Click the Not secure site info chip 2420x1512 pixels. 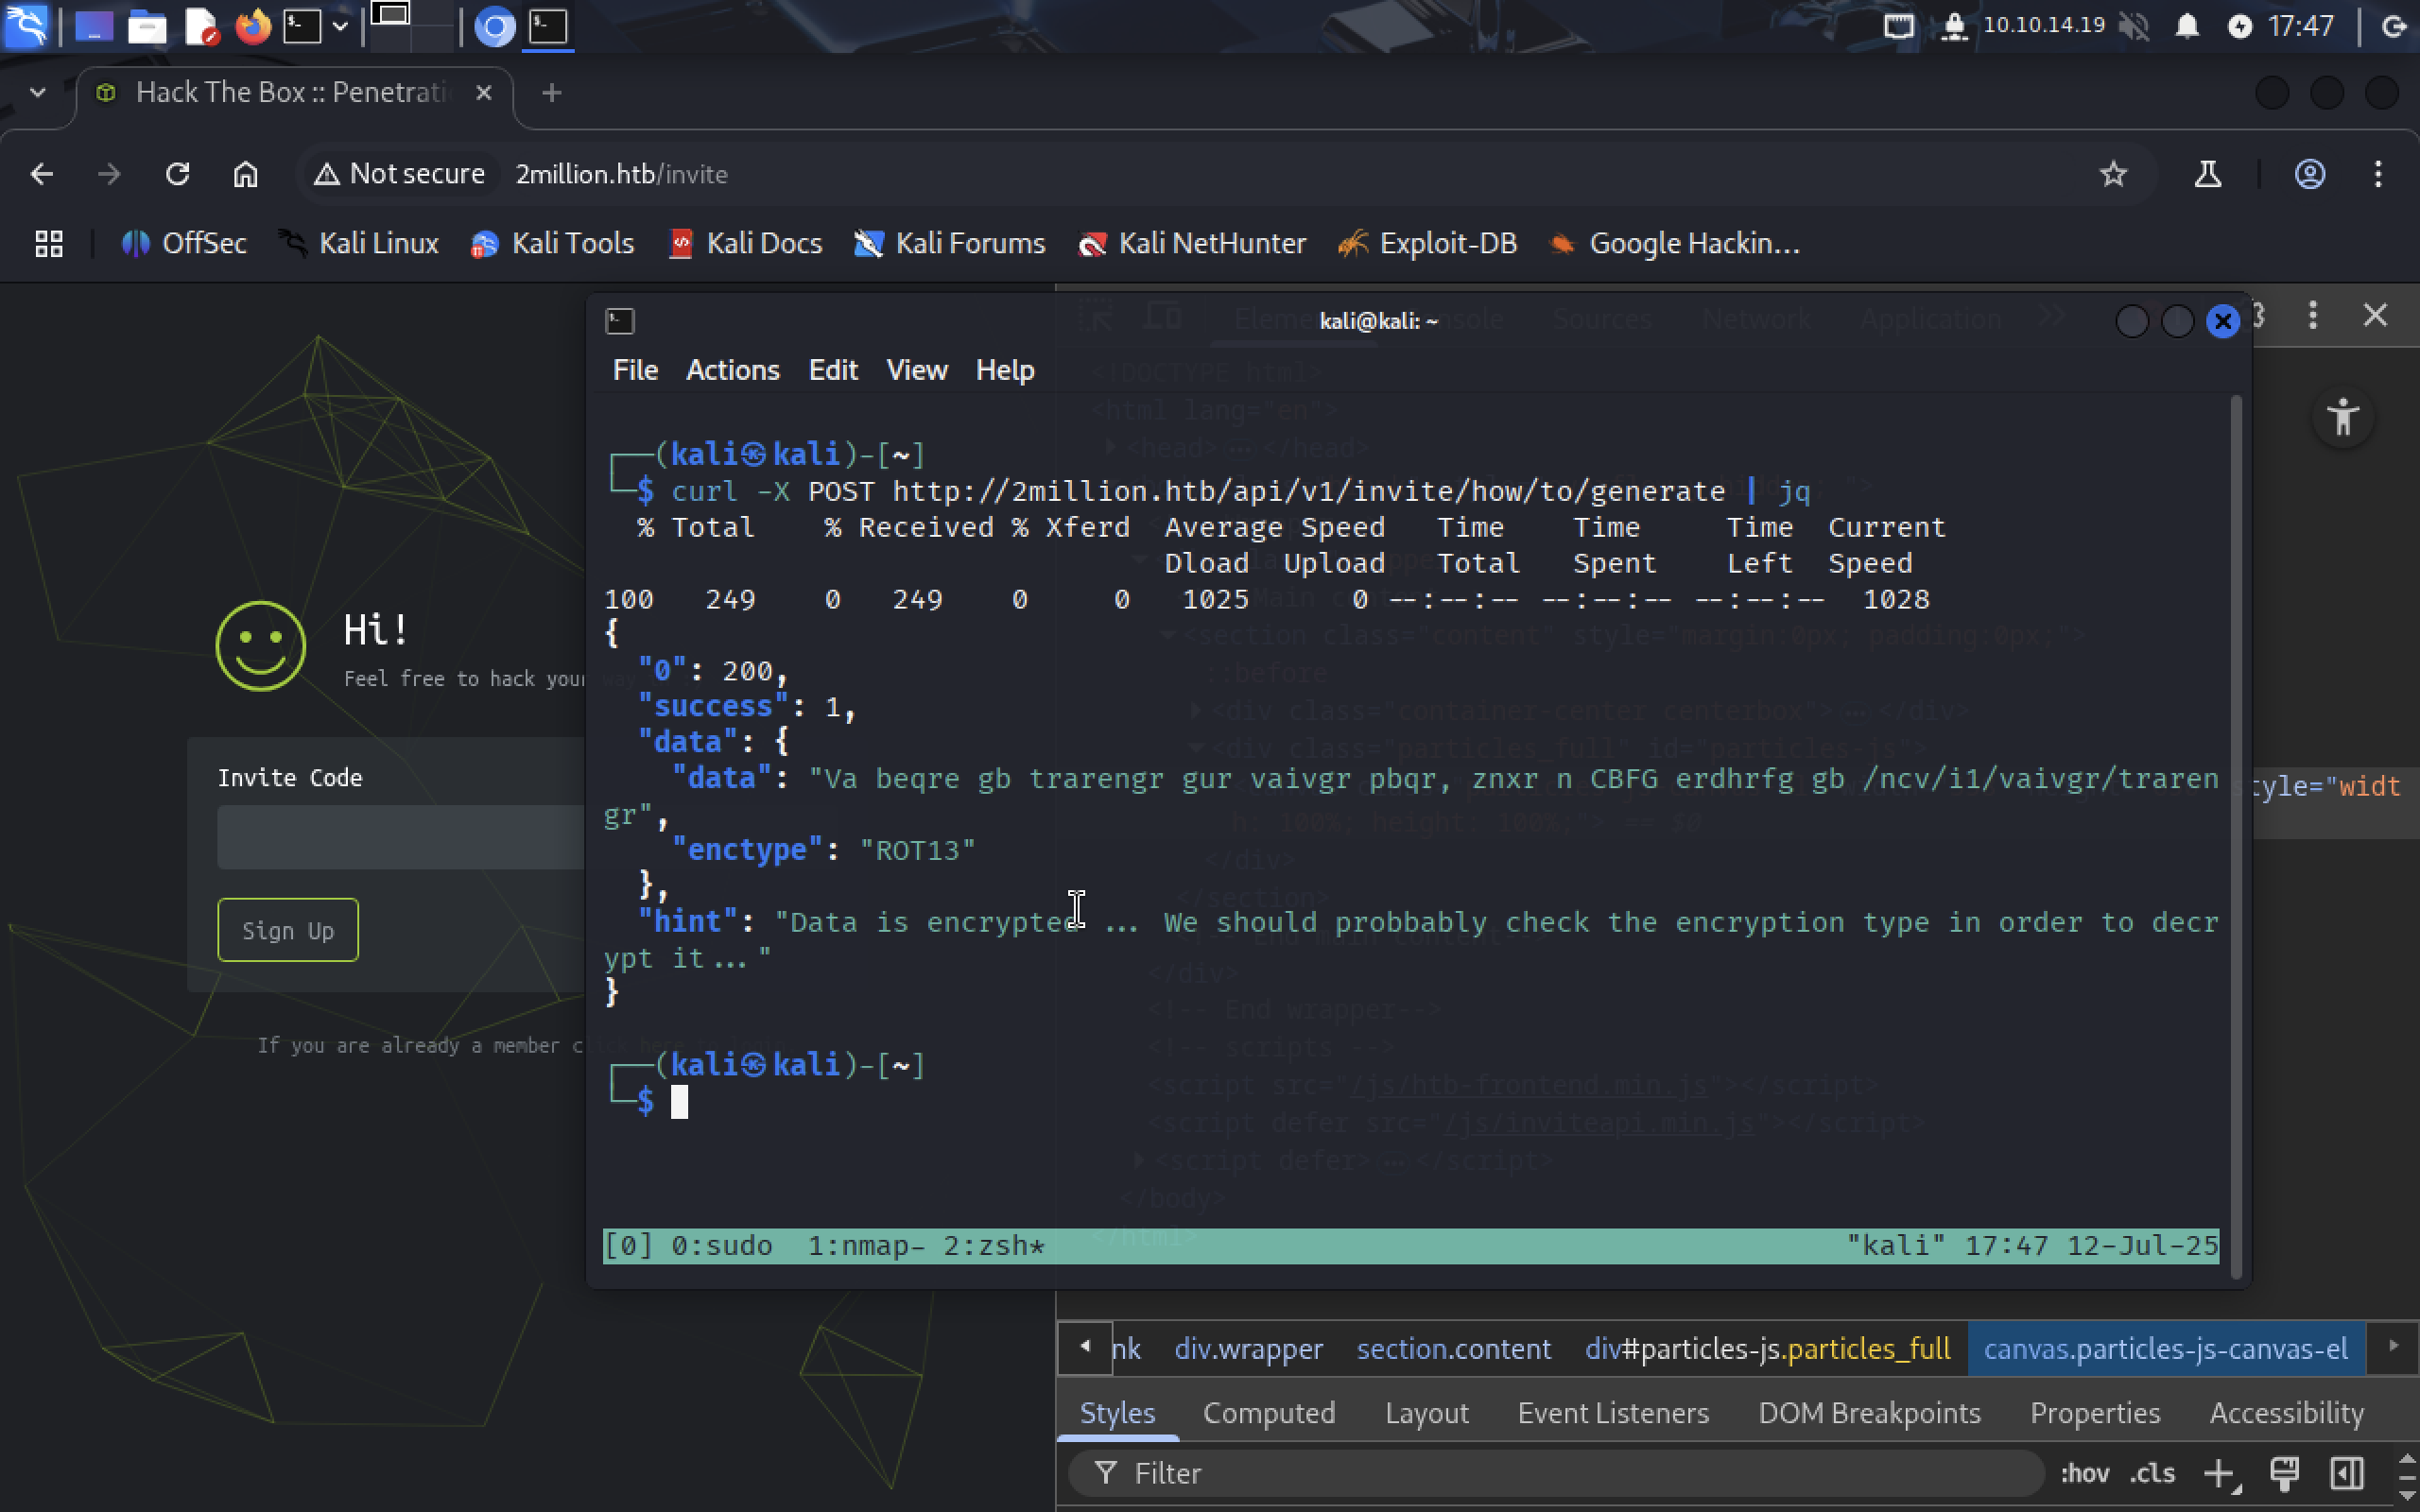[399, 174]
